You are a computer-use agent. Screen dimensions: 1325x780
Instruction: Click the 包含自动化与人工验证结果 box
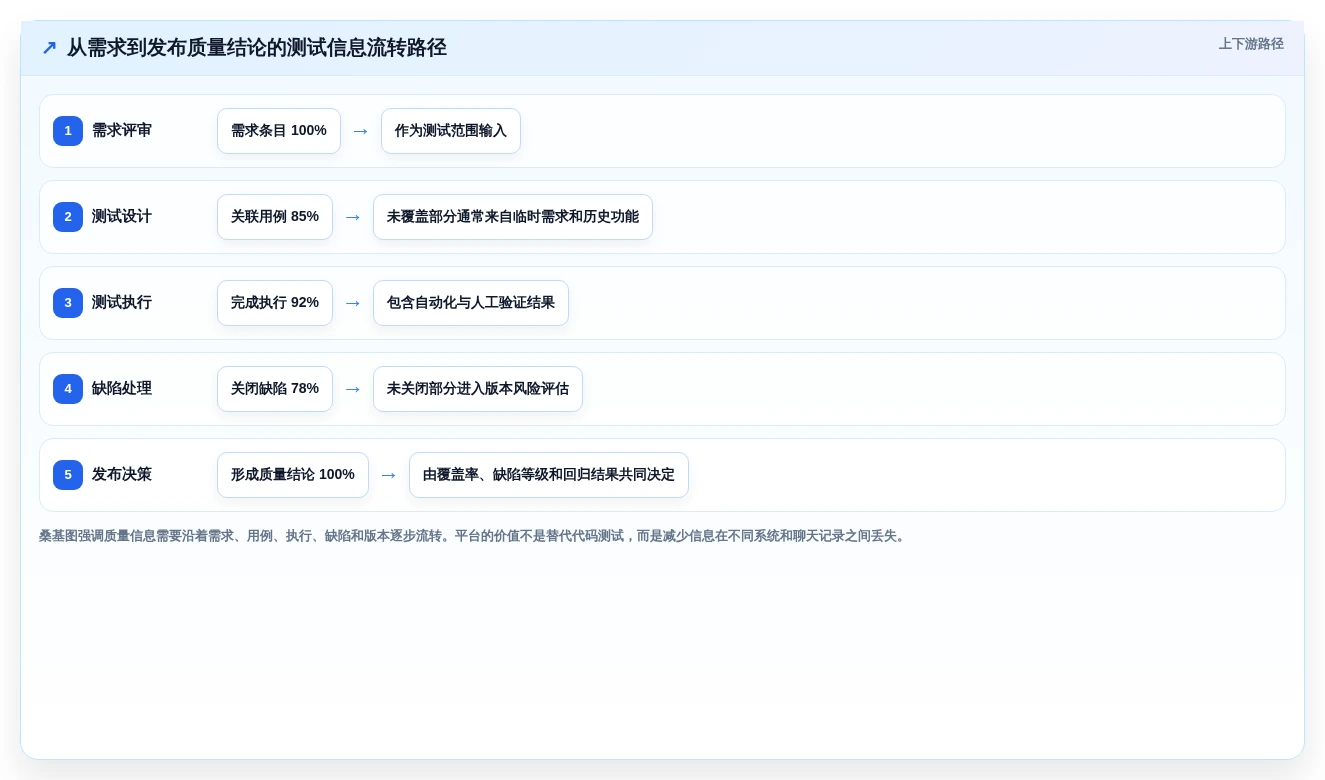pyautogui.click(x=471, y=303)
